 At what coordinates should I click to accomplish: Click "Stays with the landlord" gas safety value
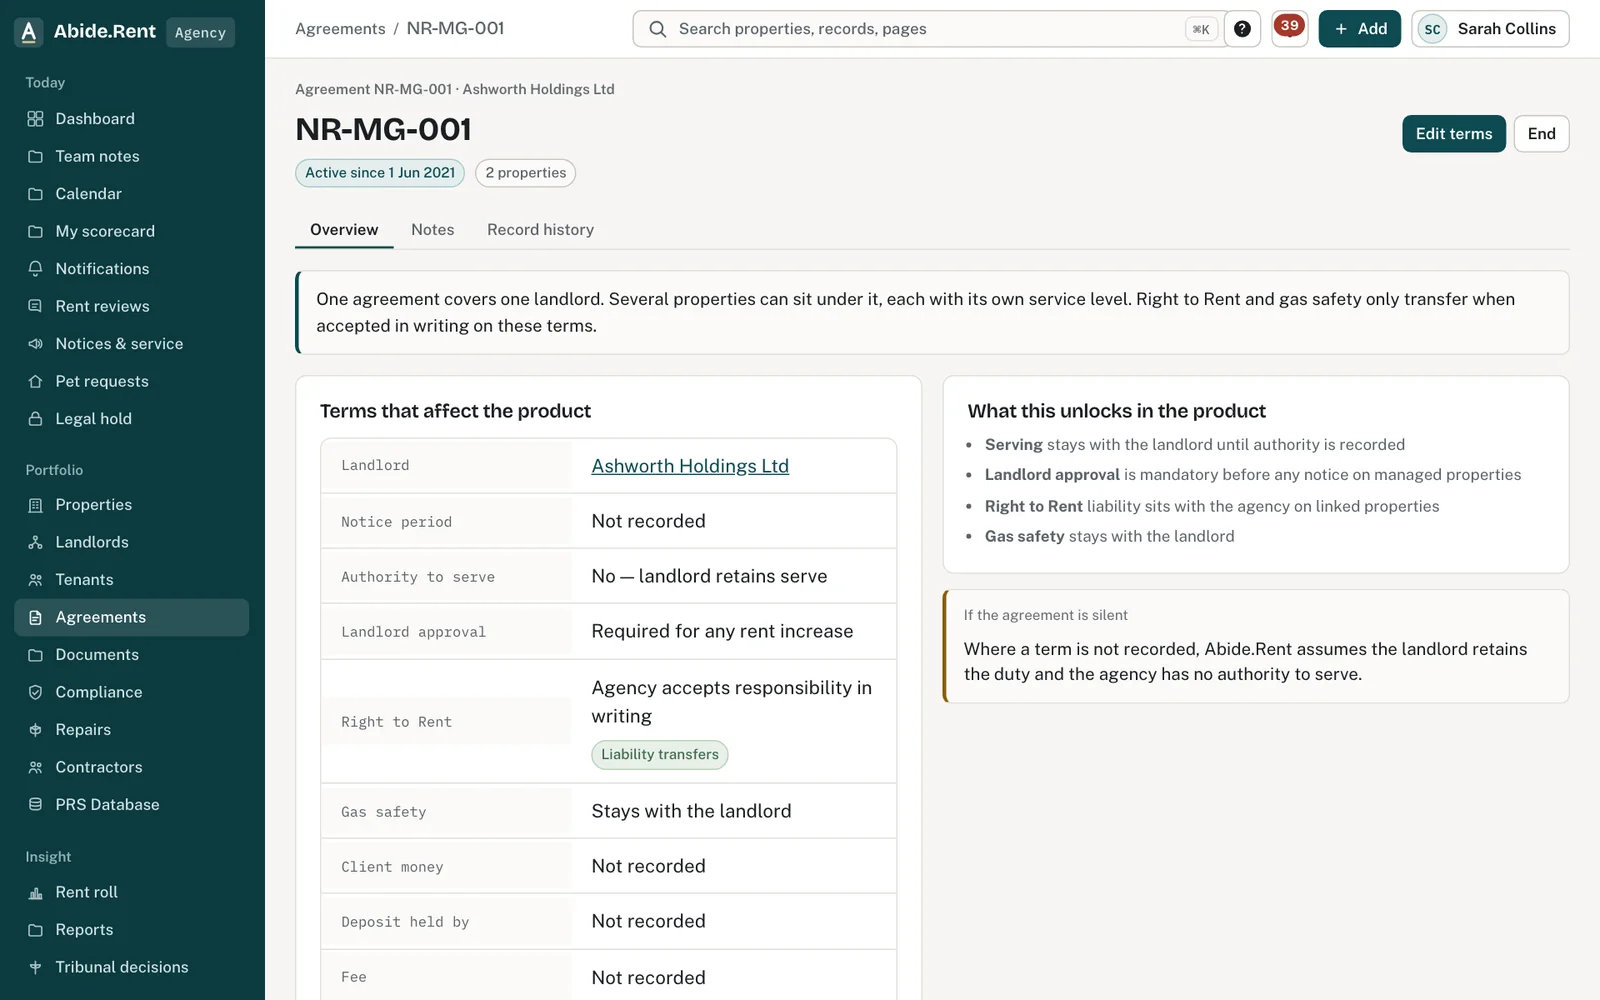691,811
